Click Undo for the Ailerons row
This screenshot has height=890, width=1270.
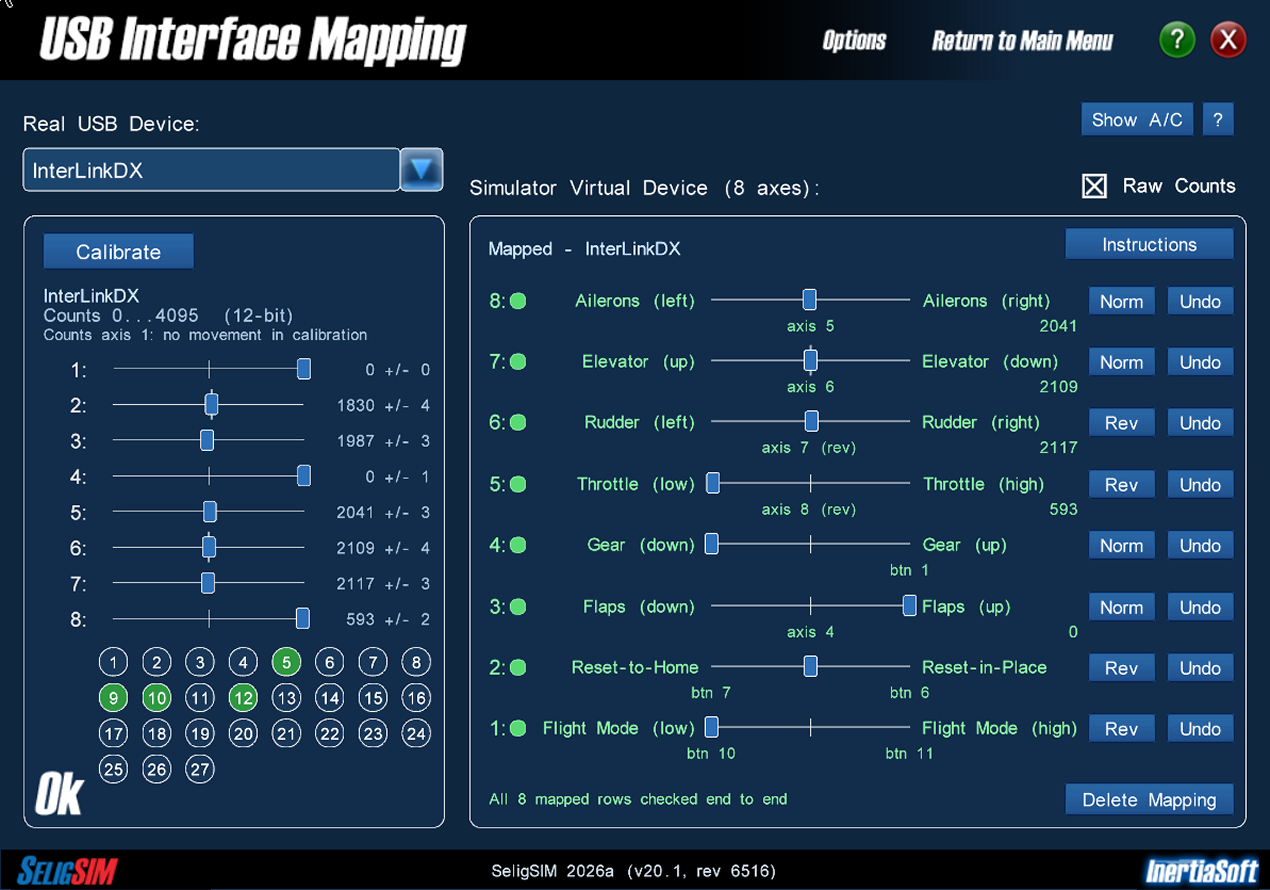pyautogui.click(x=1200, y=302)
